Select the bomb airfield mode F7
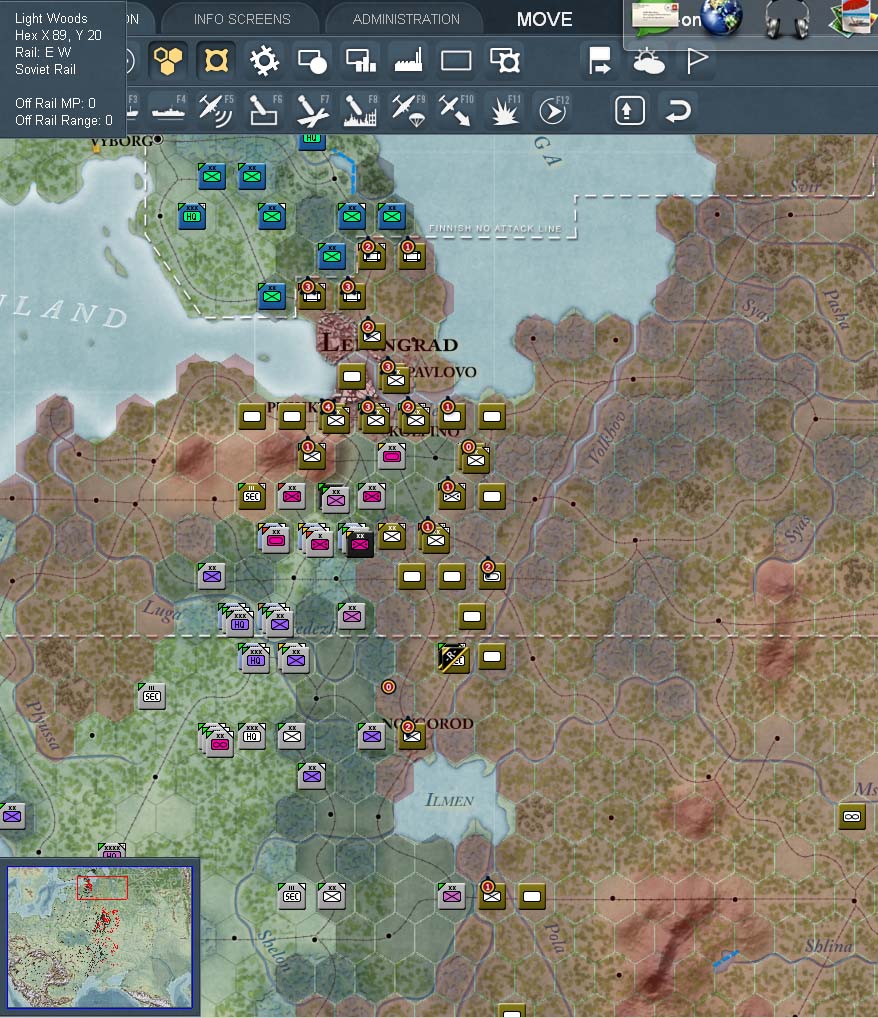 (x=313, y=110)
